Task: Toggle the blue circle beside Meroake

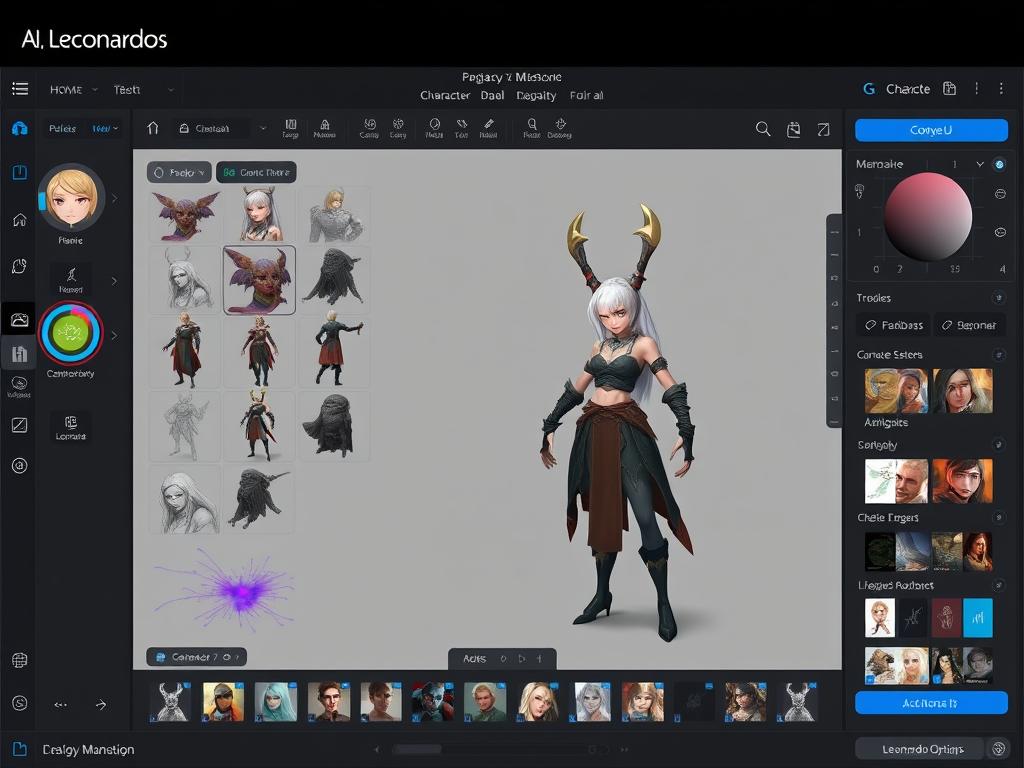Action: [x=999, y=164]
